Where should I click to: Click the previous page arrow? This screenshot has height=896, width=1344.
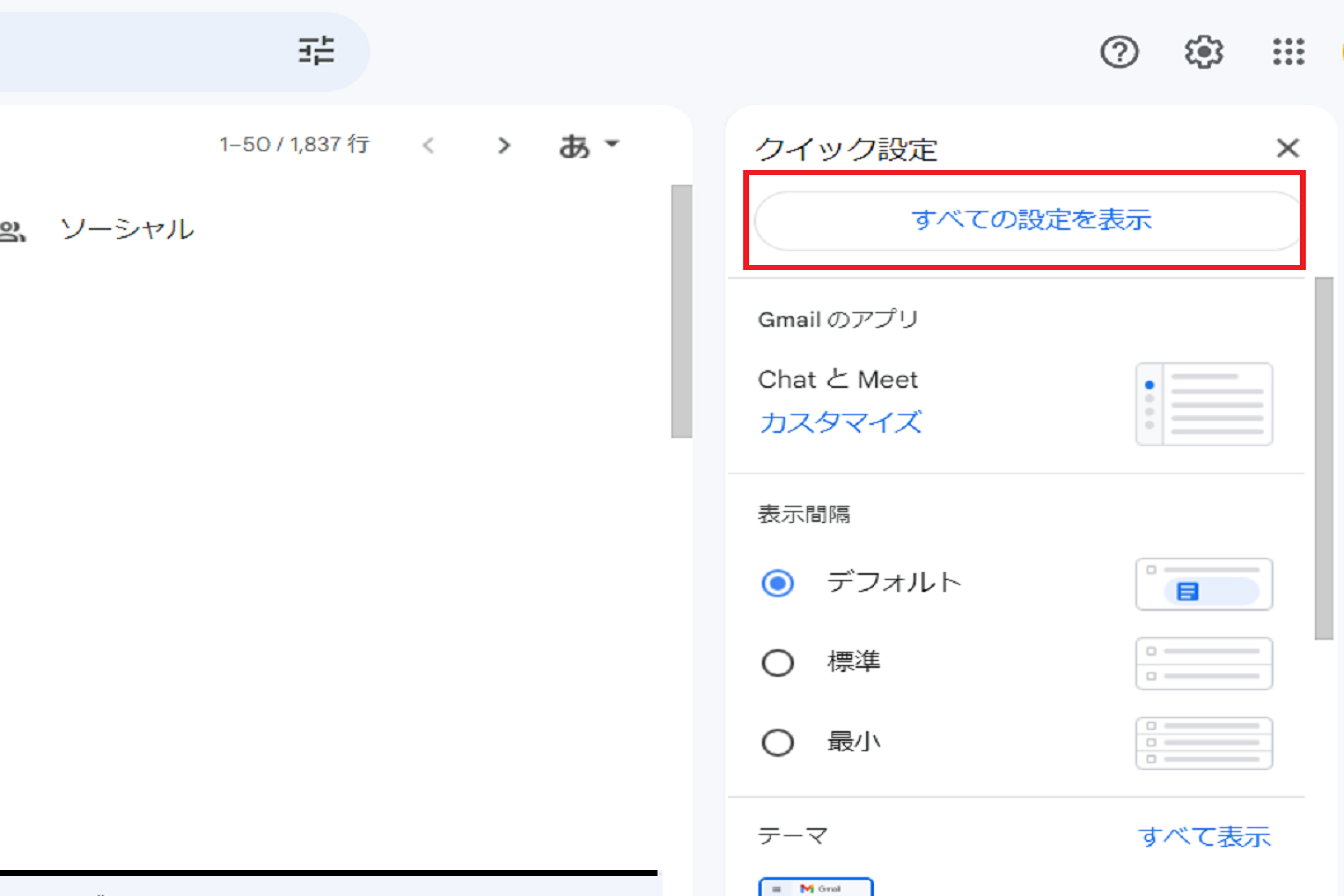[429, 146]
